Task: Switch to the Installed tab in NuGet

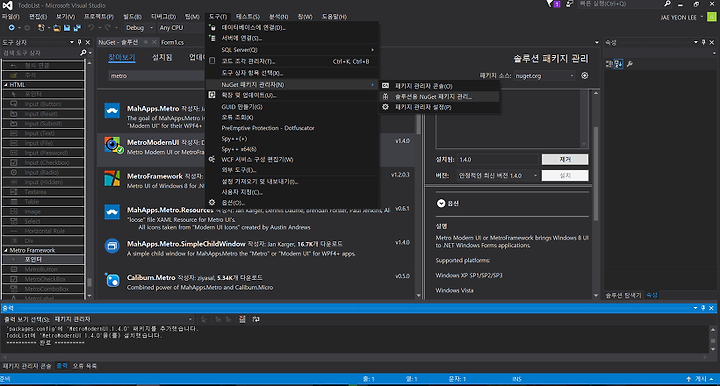Action: click(162, 58)
